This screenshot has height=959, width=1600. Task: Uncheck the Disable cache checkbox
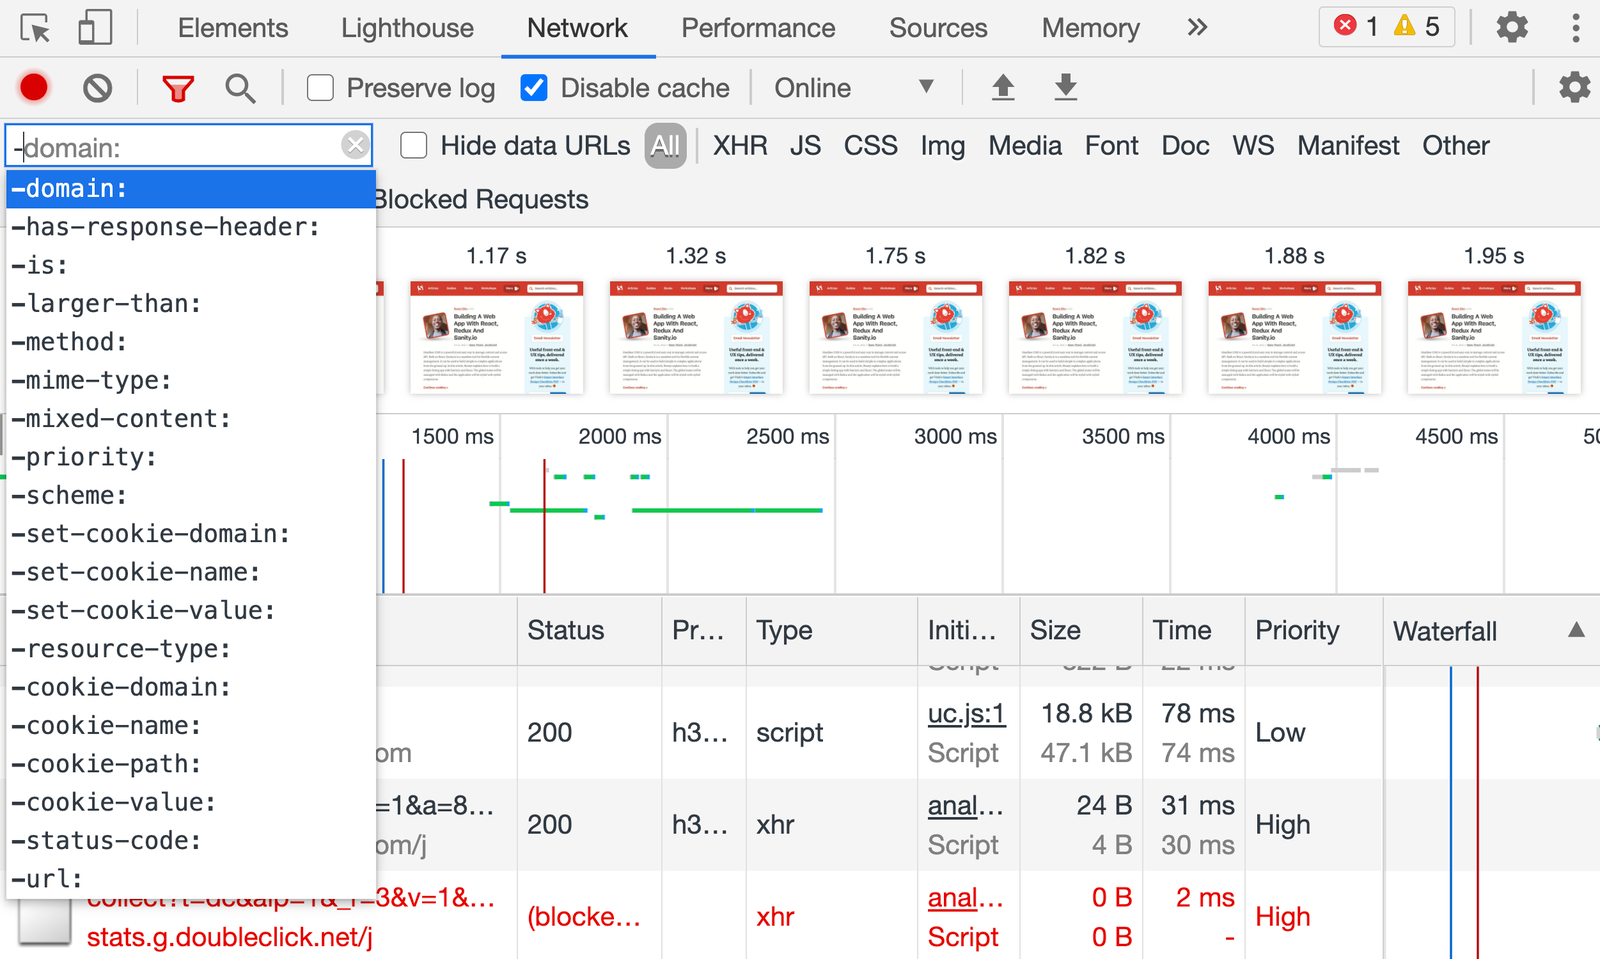point(534,88)
